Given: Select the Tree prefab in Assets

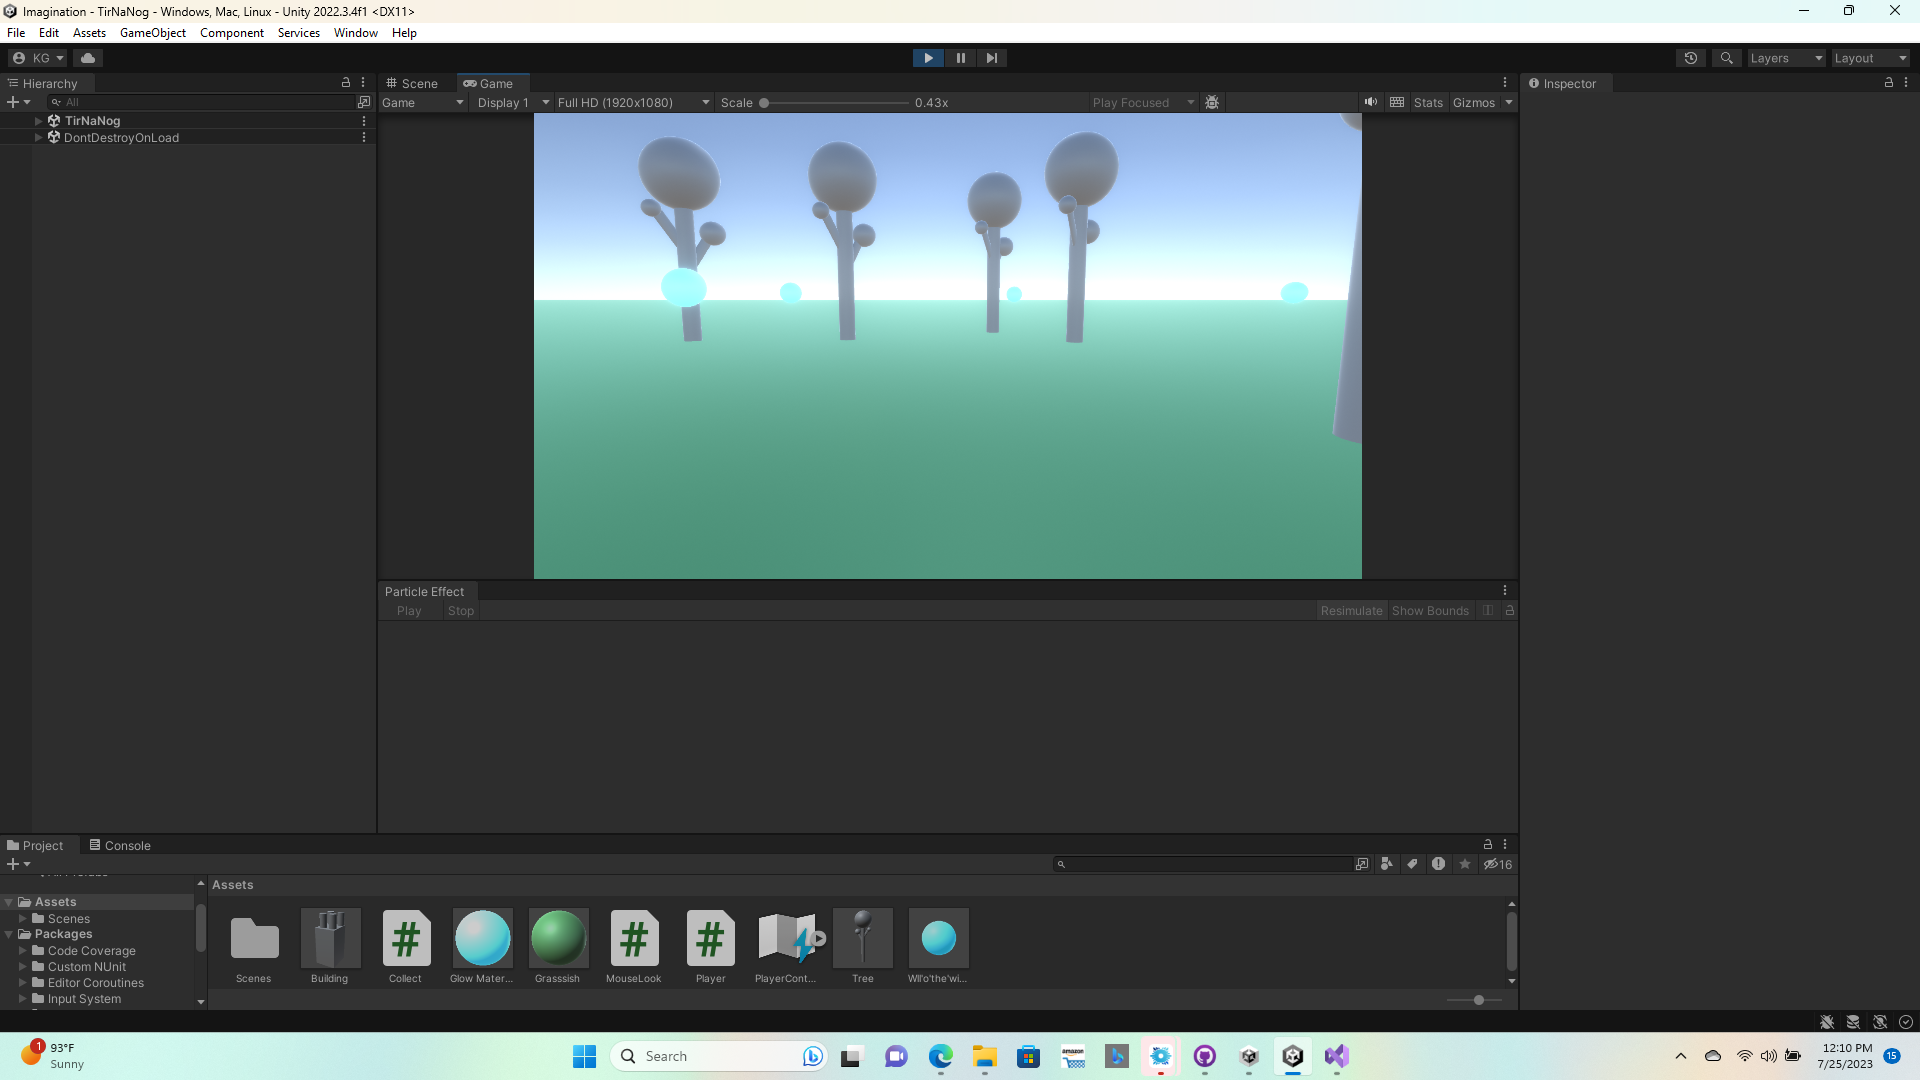Looking at the screenshot, I should pyautogui.click(x=862, y=940).
